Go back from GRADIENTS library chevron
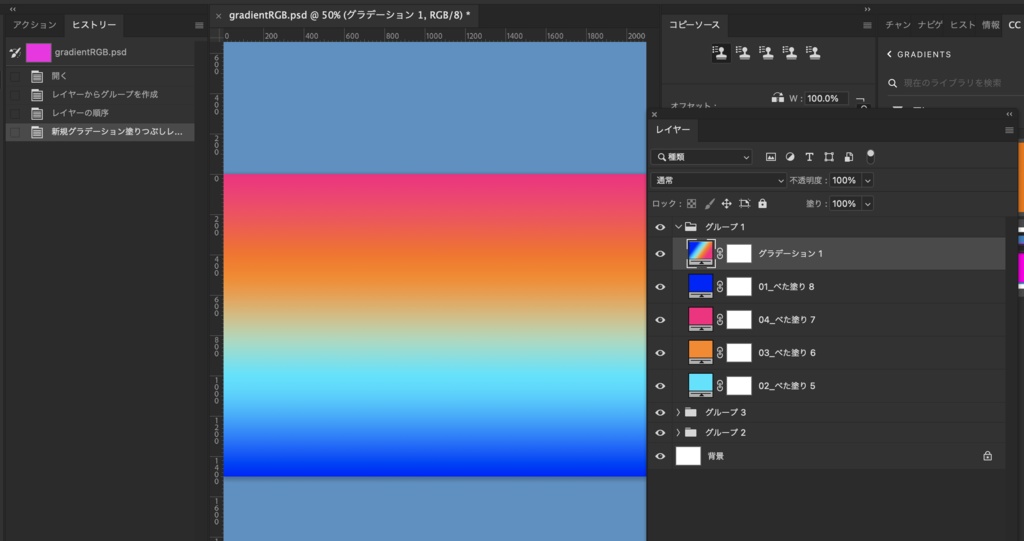 [x=889, y=54]
